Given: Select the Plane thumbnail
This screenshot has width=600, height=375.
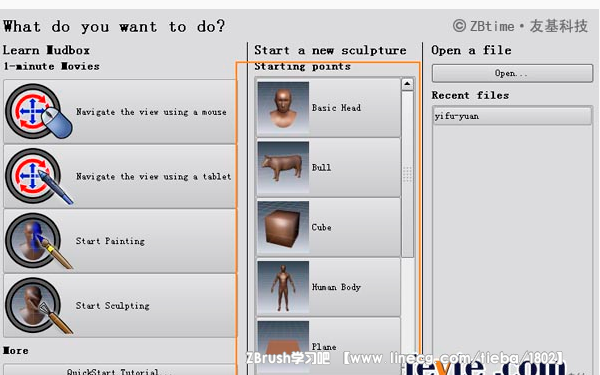Looking at the screenshot, I should click(x=283, y=346).
